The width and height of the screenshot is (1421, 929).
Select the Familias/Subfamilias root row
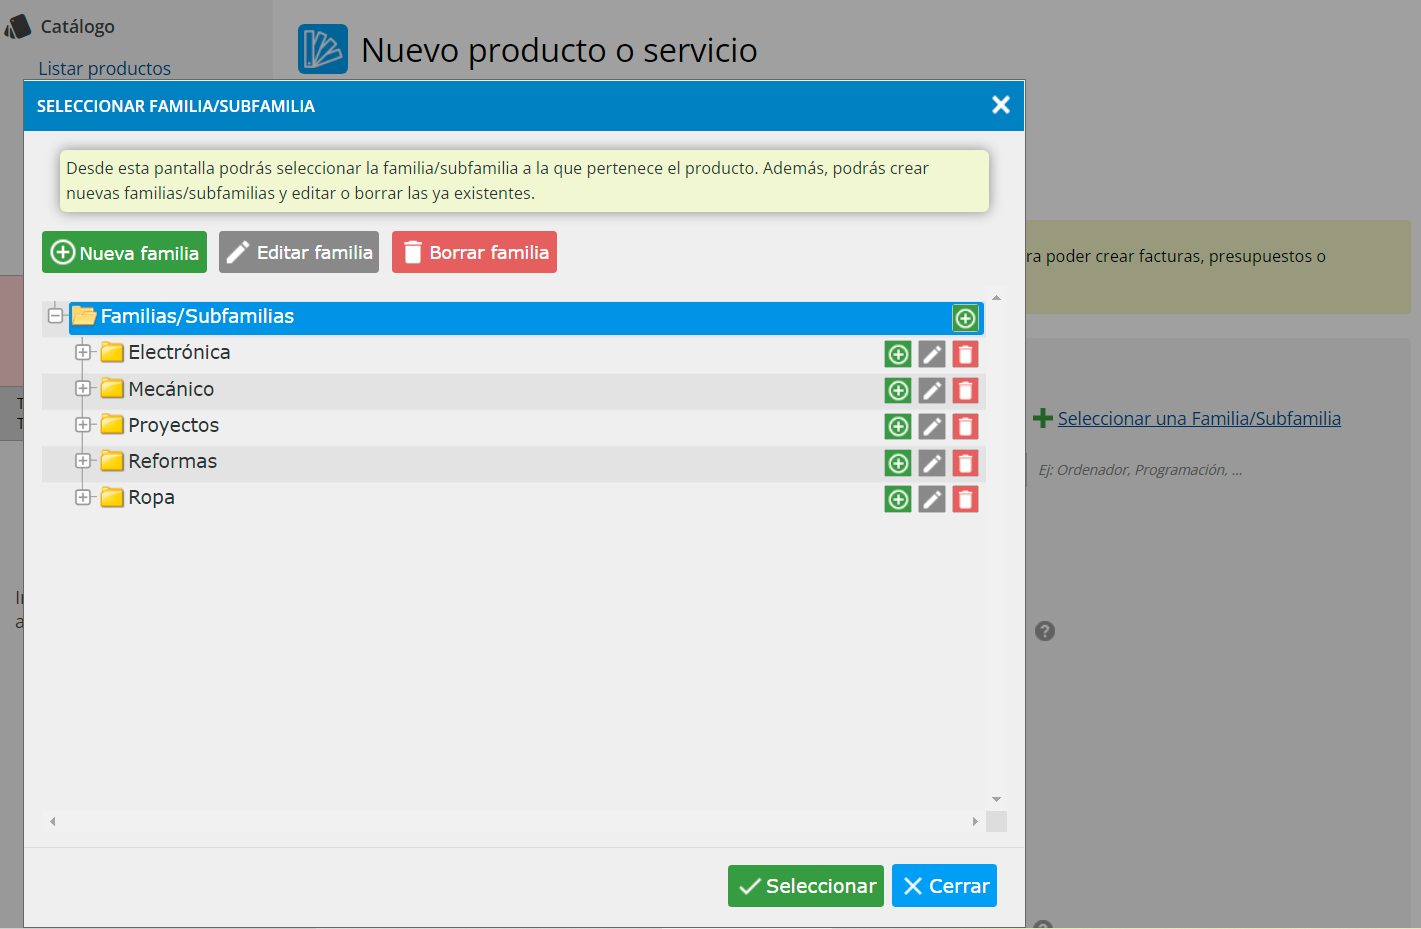526,317
